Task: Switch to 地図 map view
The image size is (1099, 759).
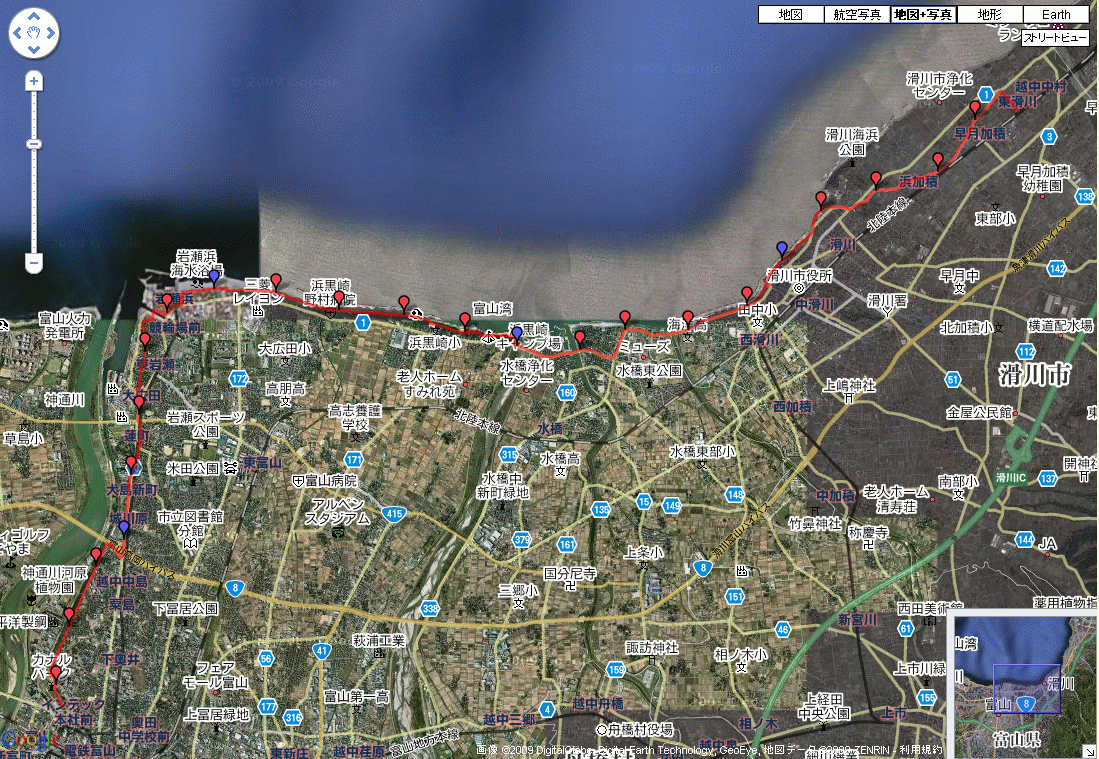Action: (x=790, y=15)
